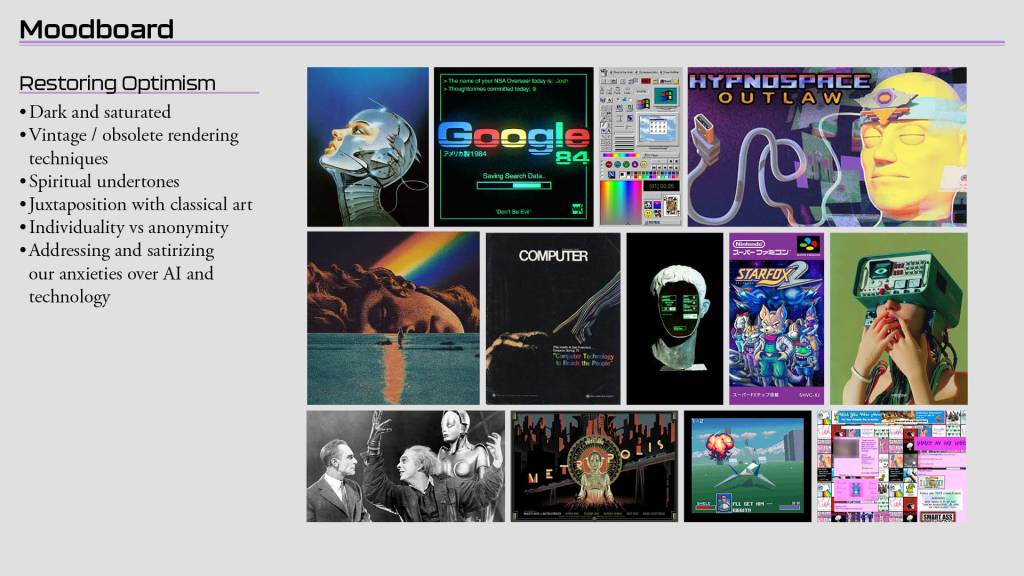Image resolution: width=1024 pixels, height=576 pixels.
Task: Select the black-and-white Metropolis film still
Action: [405, 465]
